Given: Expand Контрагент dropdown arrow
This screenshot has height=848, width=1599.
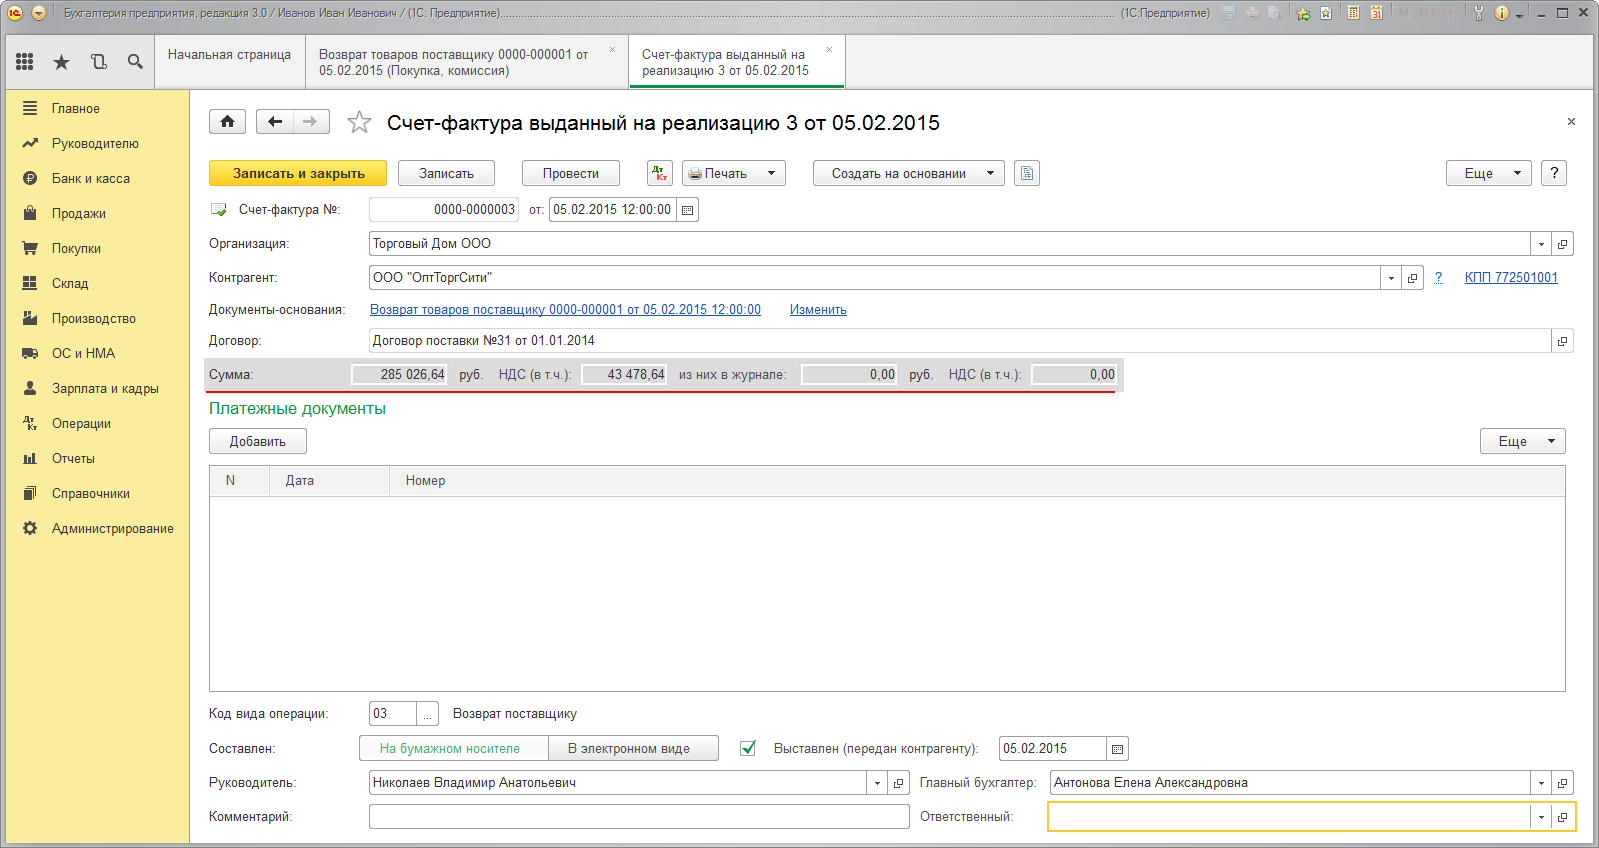Looking at the screenshot, I should coord(1391,278).
